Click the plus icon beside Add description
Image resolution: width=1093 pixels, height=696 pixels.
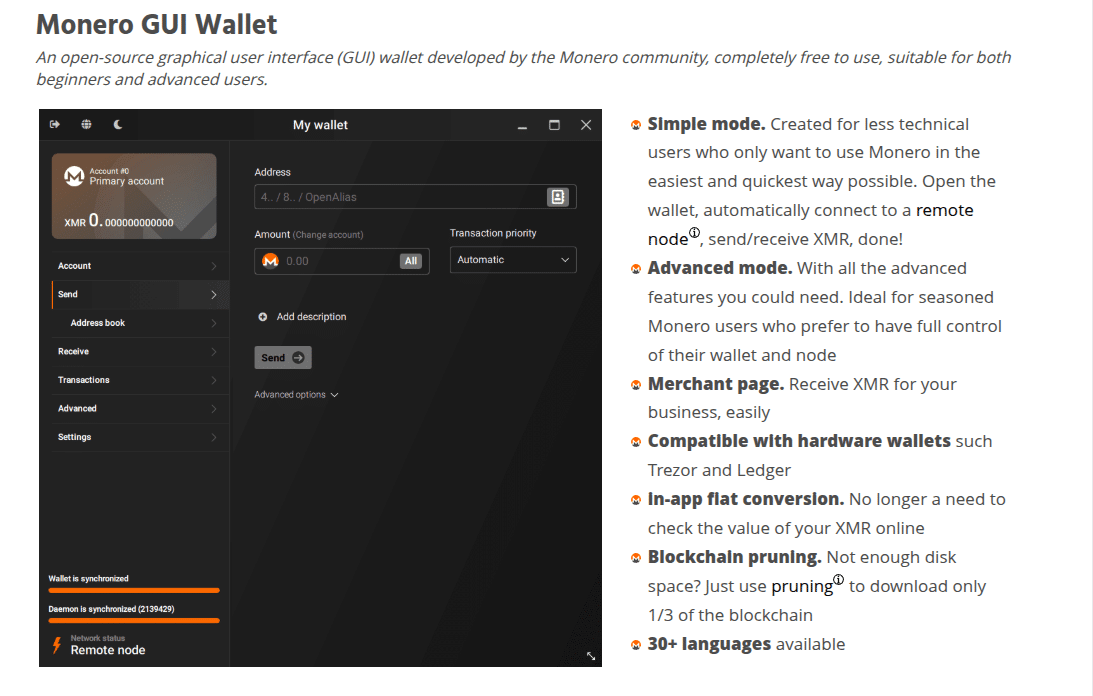click(x=263, y=317)
